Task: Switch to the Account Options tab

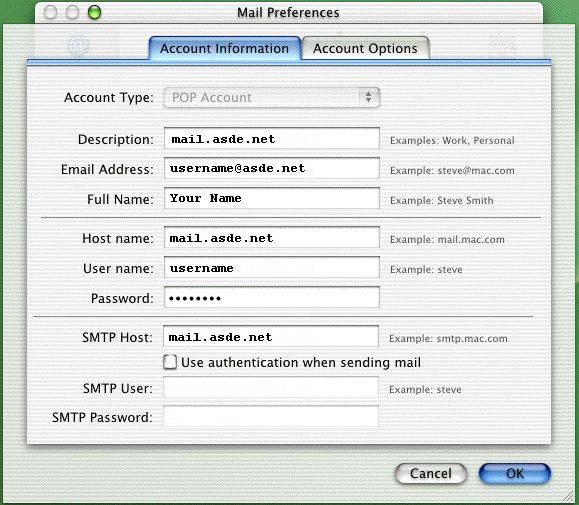Action: pos(366,48)
